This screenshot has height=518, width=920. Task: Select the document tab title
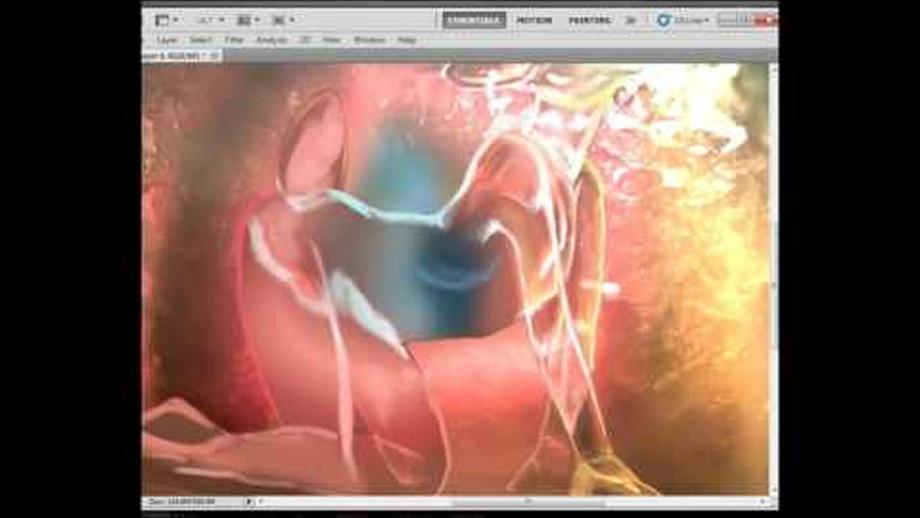(x=172, y=56)
